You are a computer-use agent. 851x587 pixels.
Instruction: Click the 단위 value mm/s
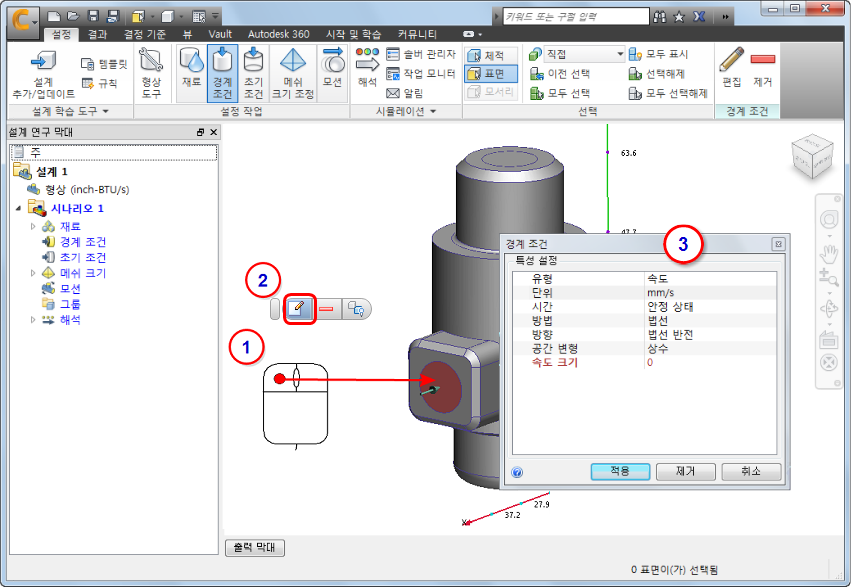click(x=661, y=293)
